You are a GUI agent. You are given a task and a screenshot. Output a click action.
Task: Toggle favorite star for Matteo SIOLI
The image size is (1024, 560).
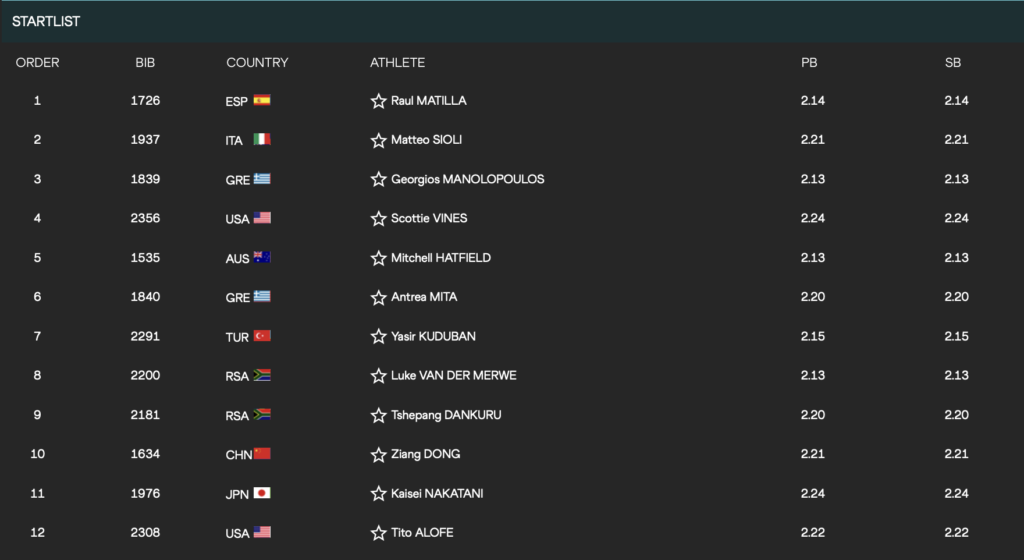(378, 140)
